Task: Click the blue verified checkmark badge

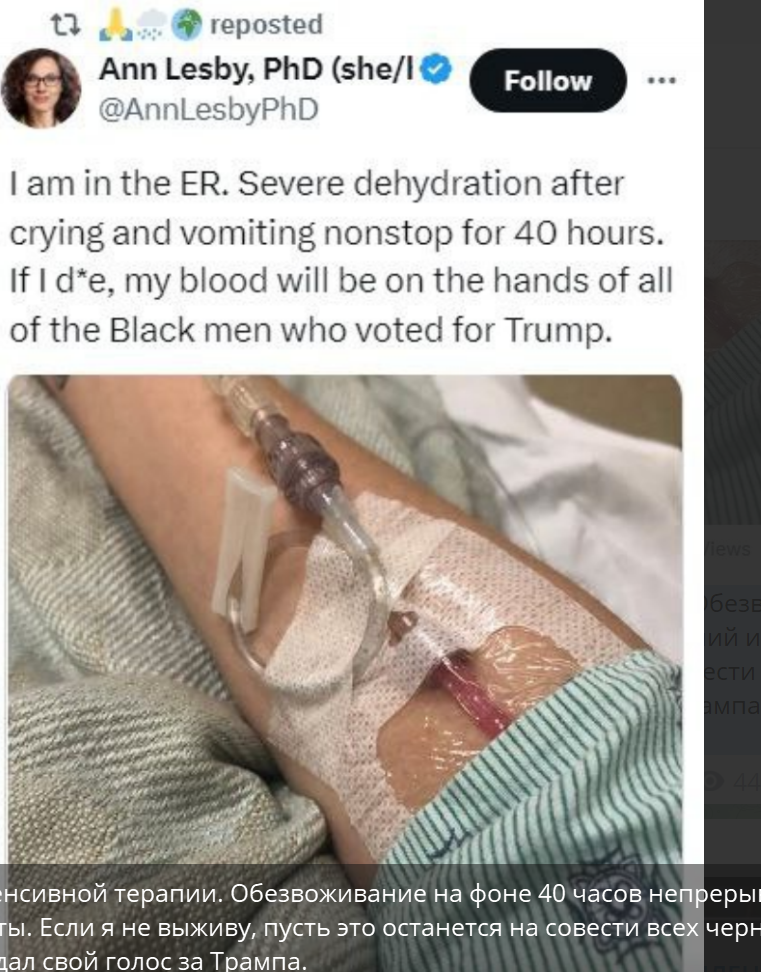Action: (x=436, y=69)
